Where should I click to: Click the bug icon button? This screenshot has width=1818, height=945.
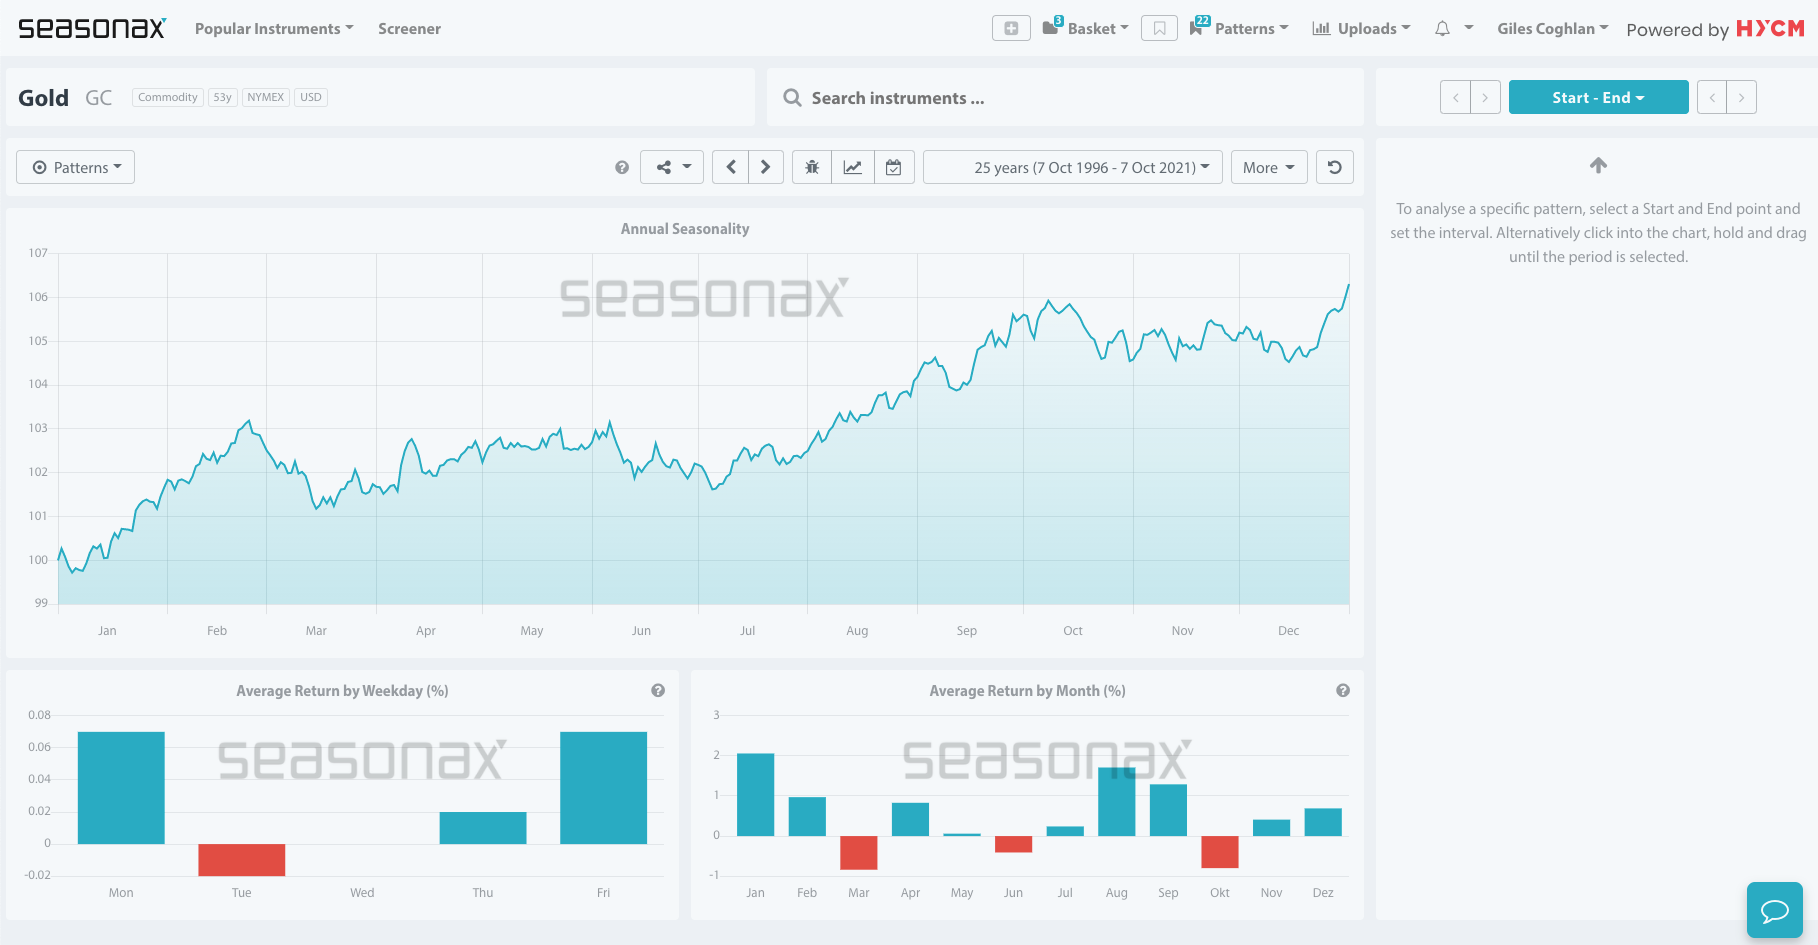(812, 167)
